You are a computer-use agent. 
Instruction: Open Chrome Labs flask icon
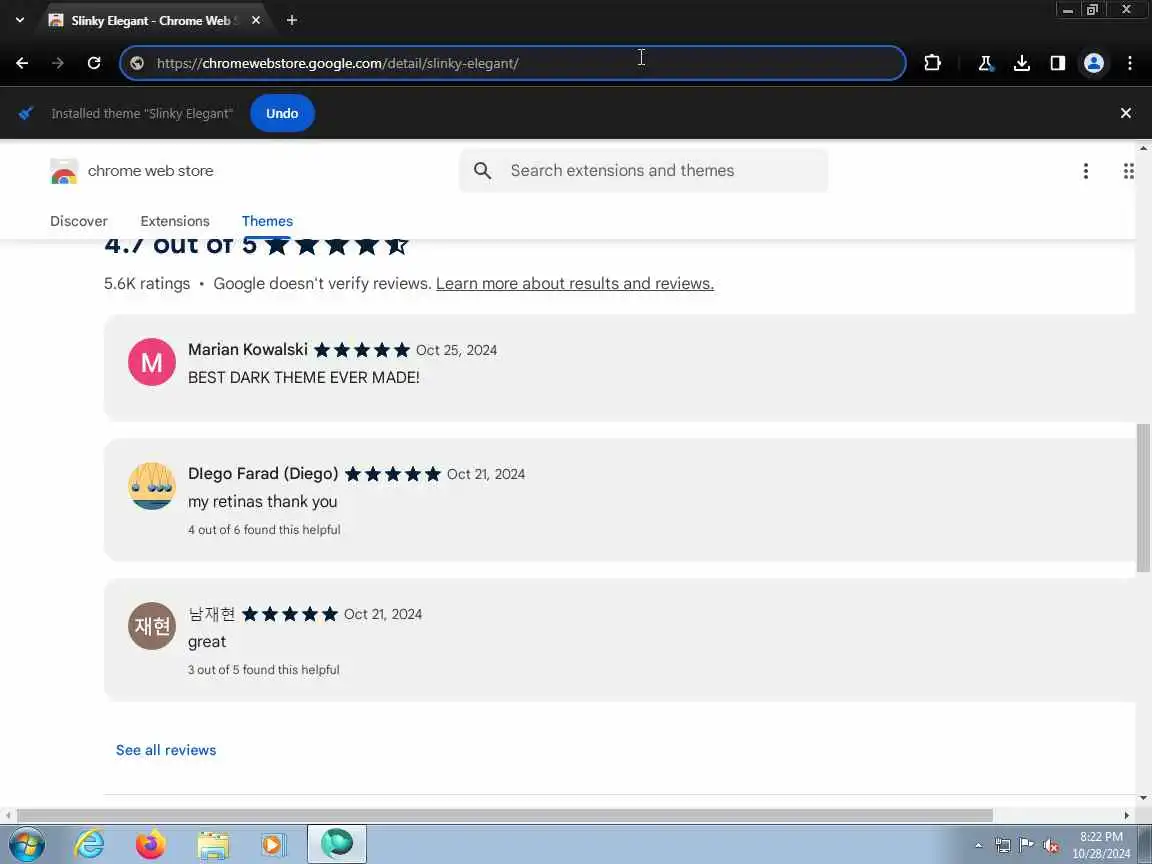point(986,63)
